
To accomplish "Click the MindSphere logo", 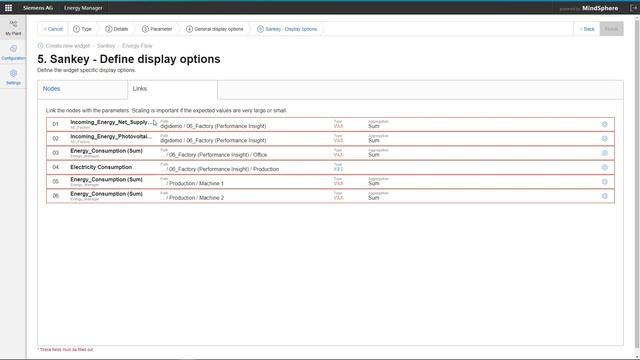I will click(600, 8).
